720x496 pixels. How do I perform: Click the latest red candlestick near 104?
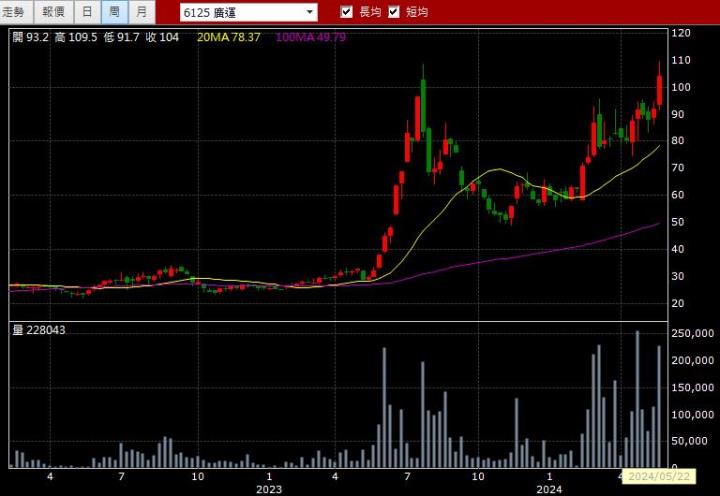click(x=660, y=90)
